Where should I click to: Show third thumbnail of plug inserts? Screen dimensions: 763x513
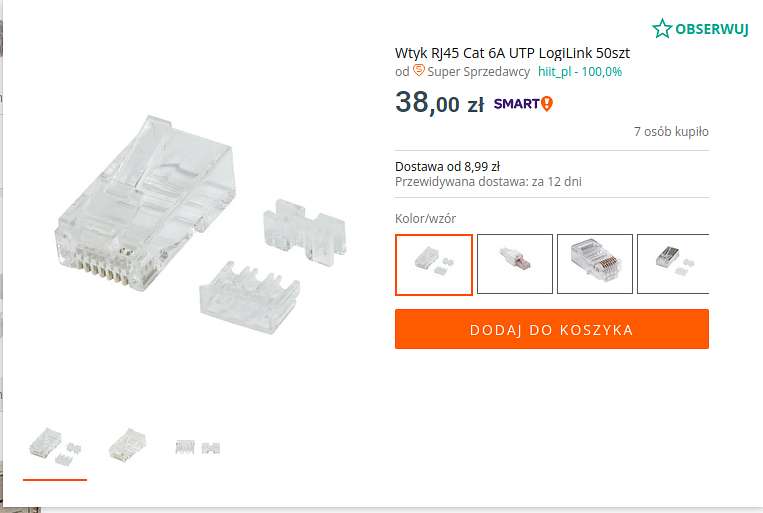(198, 447)
